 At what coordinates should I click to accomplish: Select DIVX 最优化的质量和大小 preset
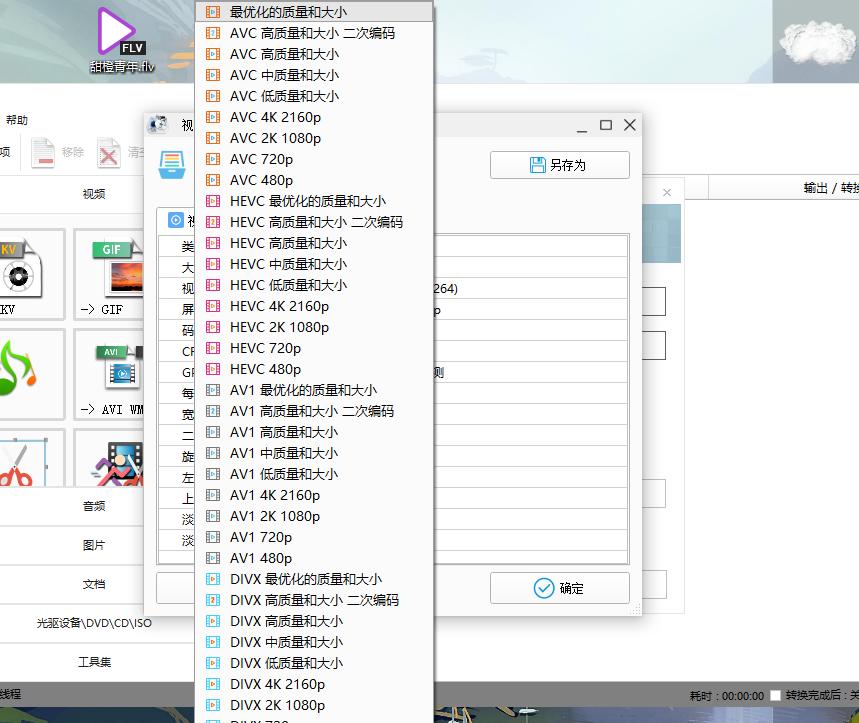(x=314, y=579)
